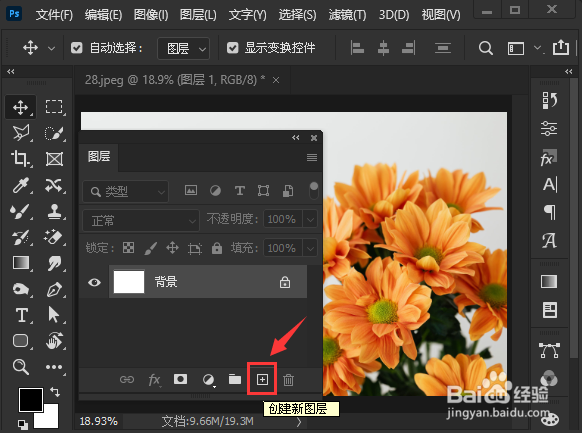
Task: Open the 正常 blend mode dropdown
Action: coord(141,221)
